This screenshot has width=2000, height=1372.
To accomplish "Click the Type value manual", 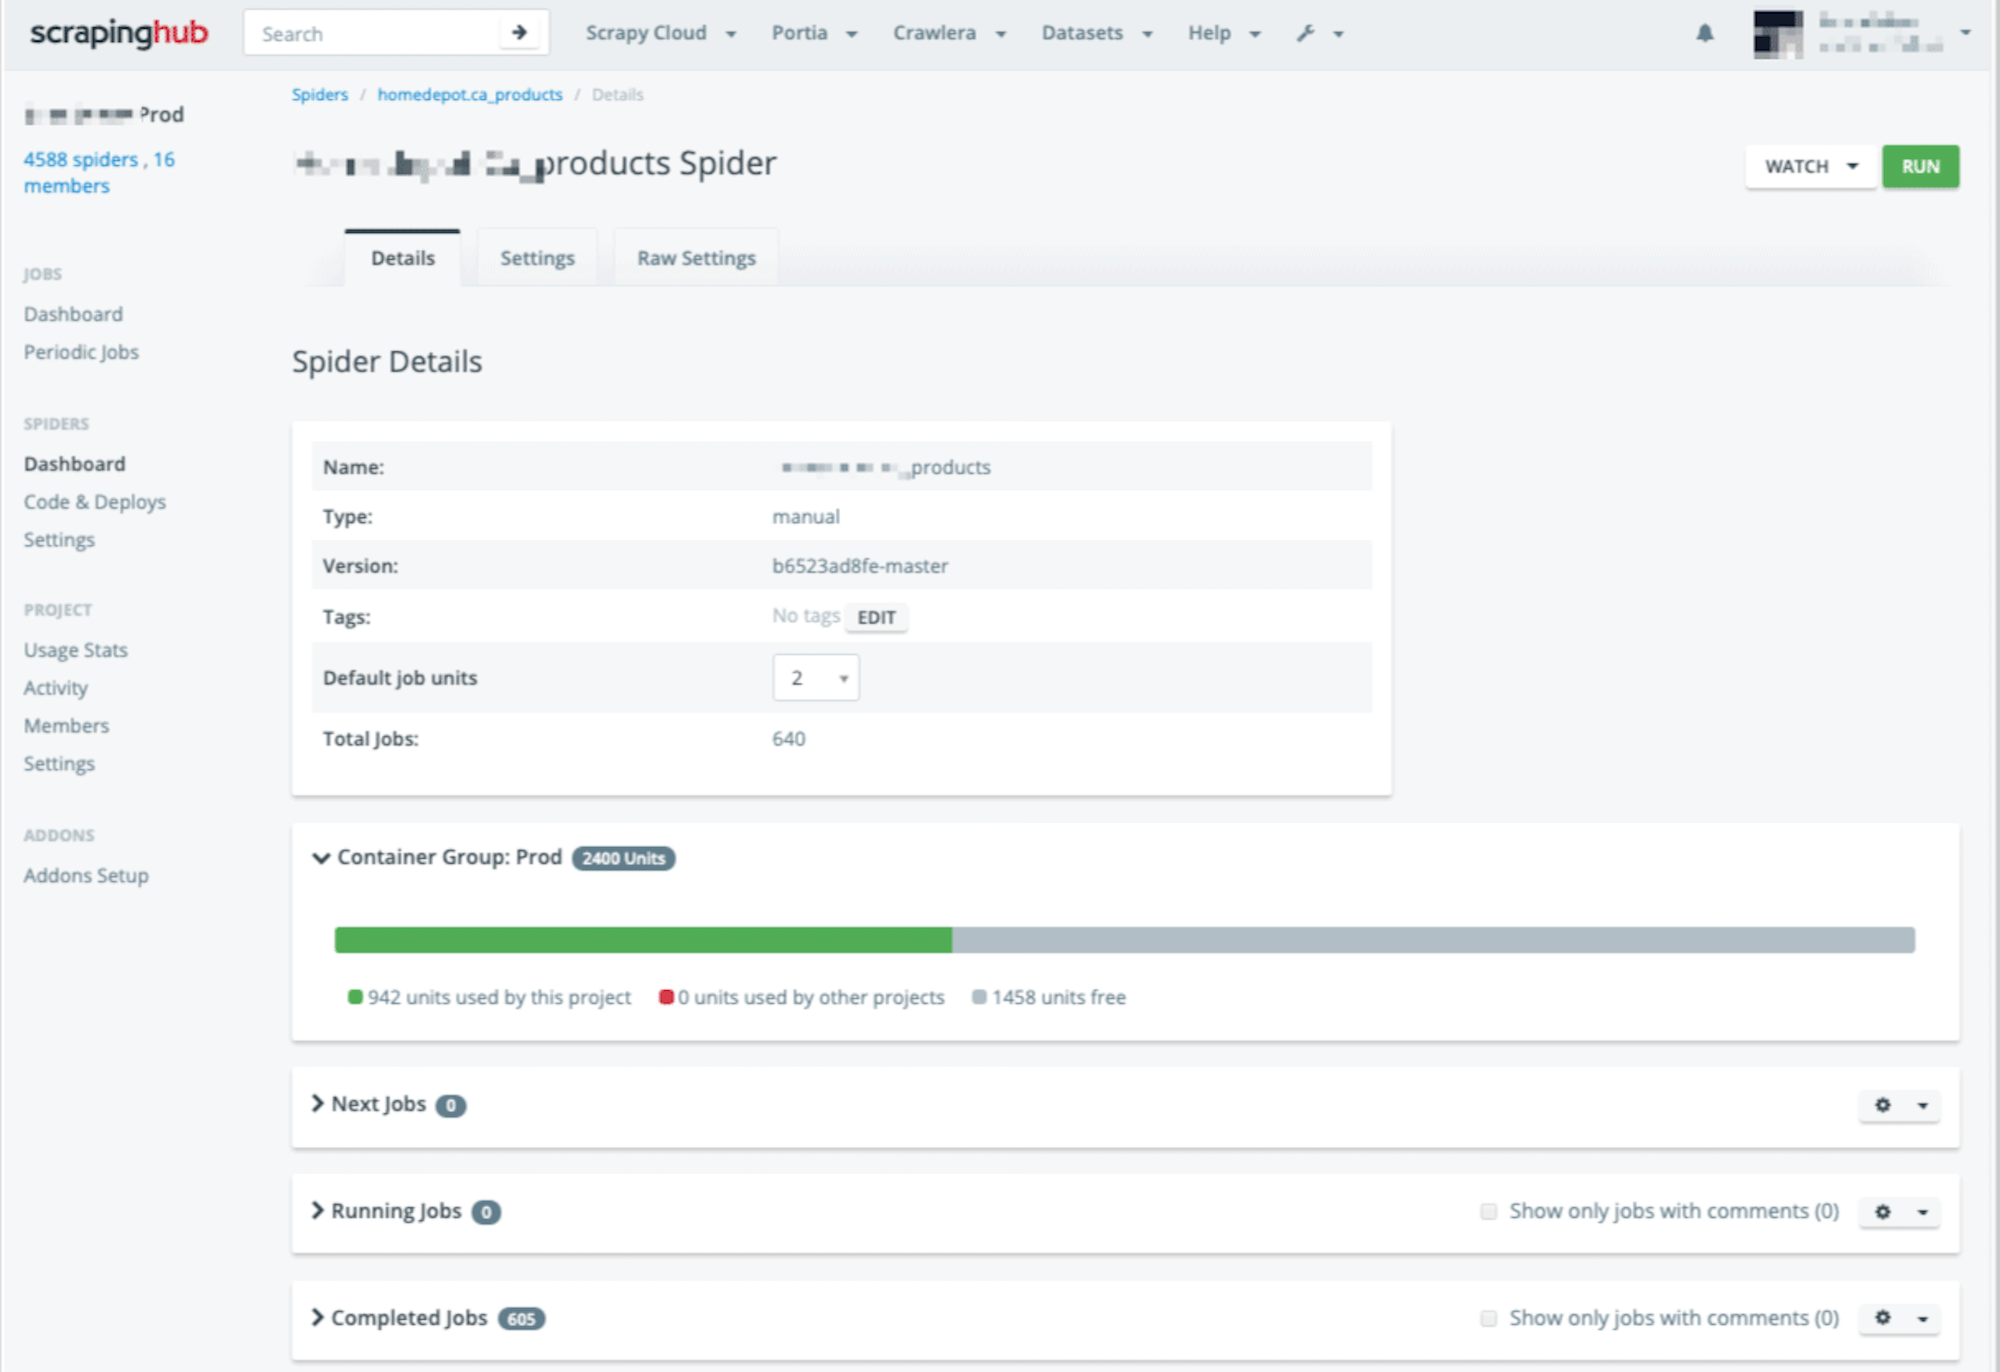I will click(x=806, y=517).
